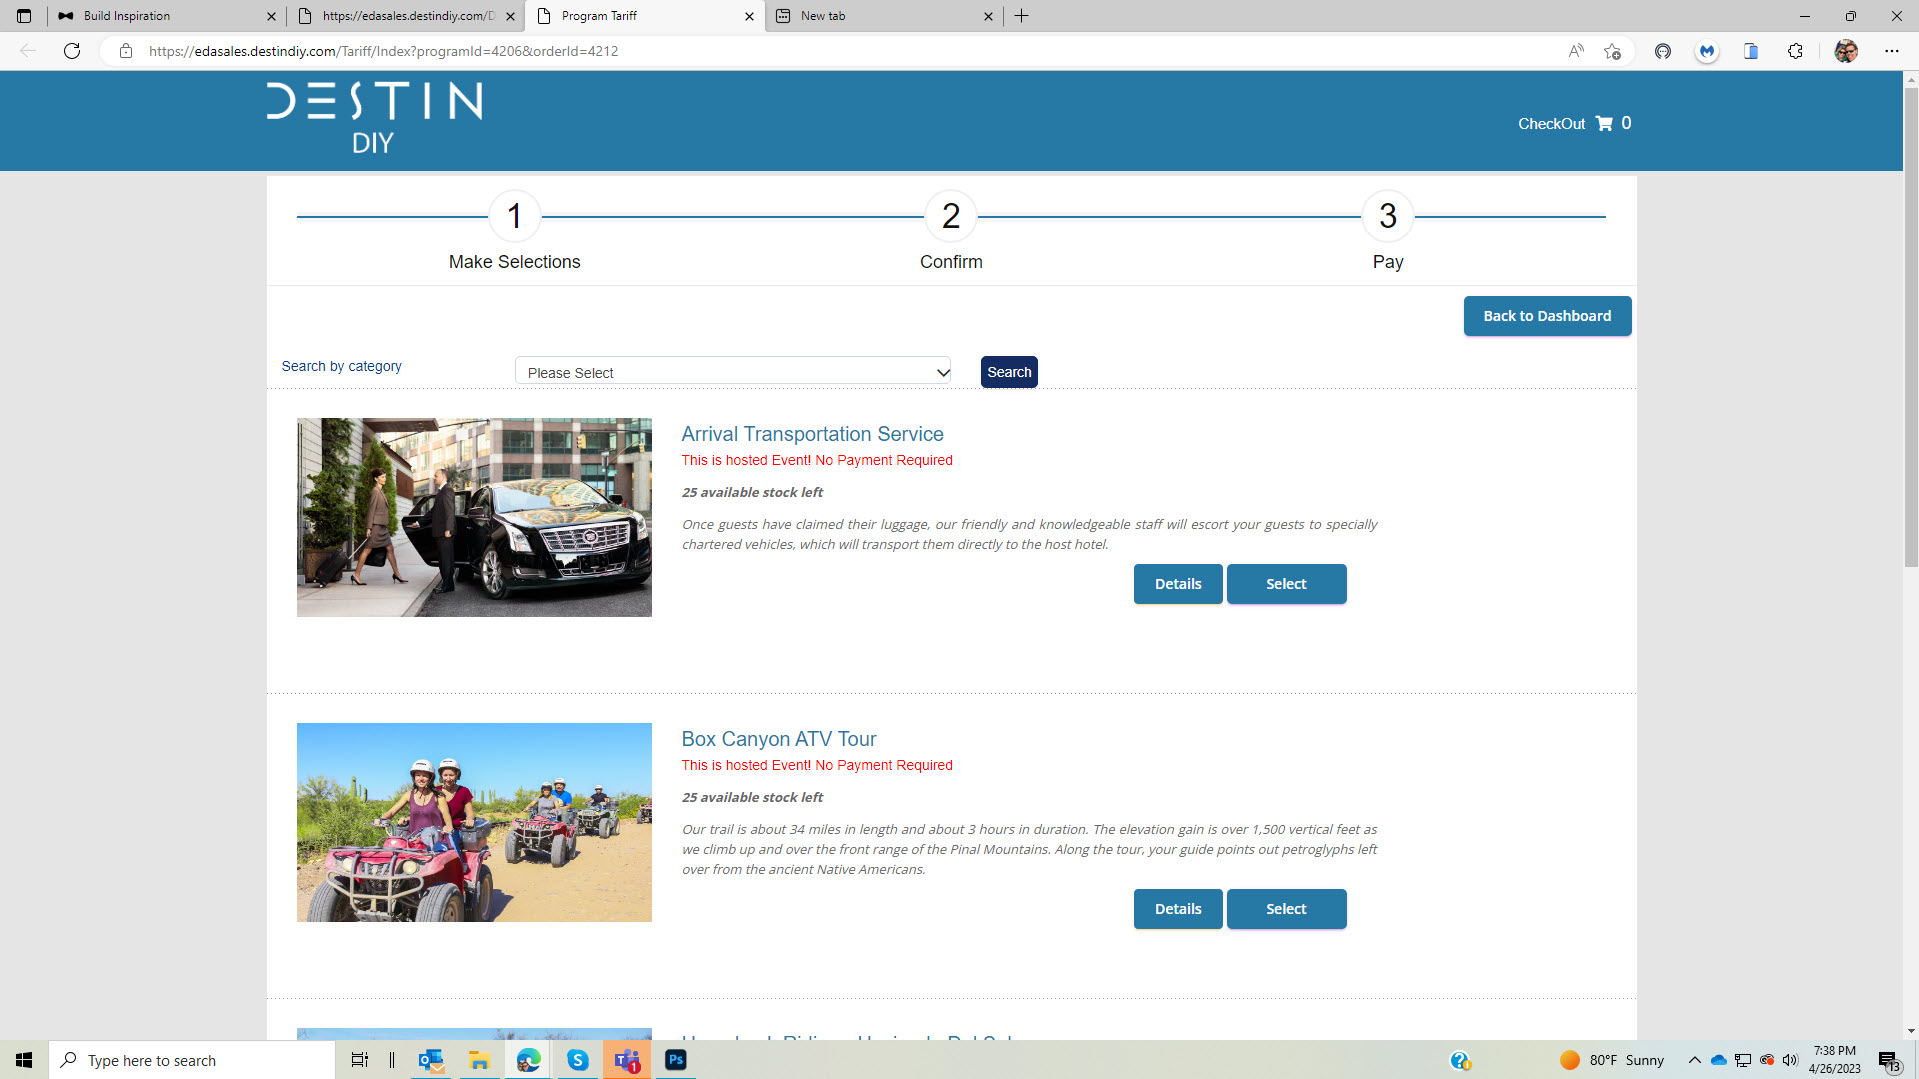Open the CheckOut link
The width and height of the screenshot is (1919, 1079).
point(1551,124)
